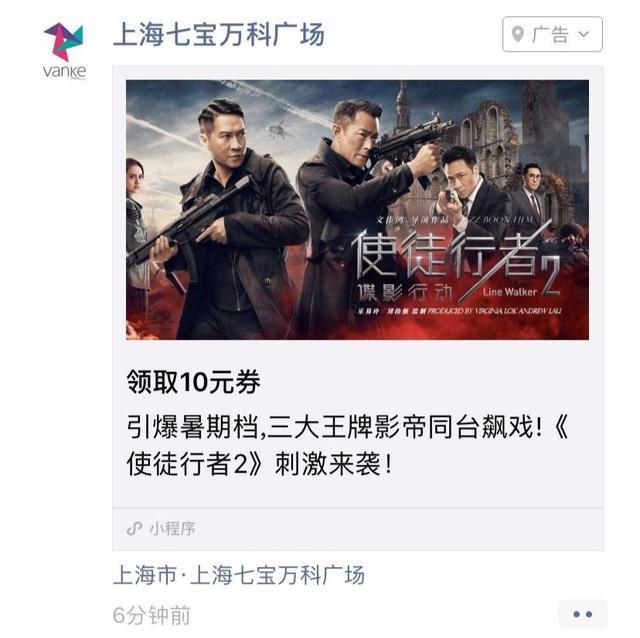Open the vanke logo avatar
640x638 pixels.
(64, 50)
